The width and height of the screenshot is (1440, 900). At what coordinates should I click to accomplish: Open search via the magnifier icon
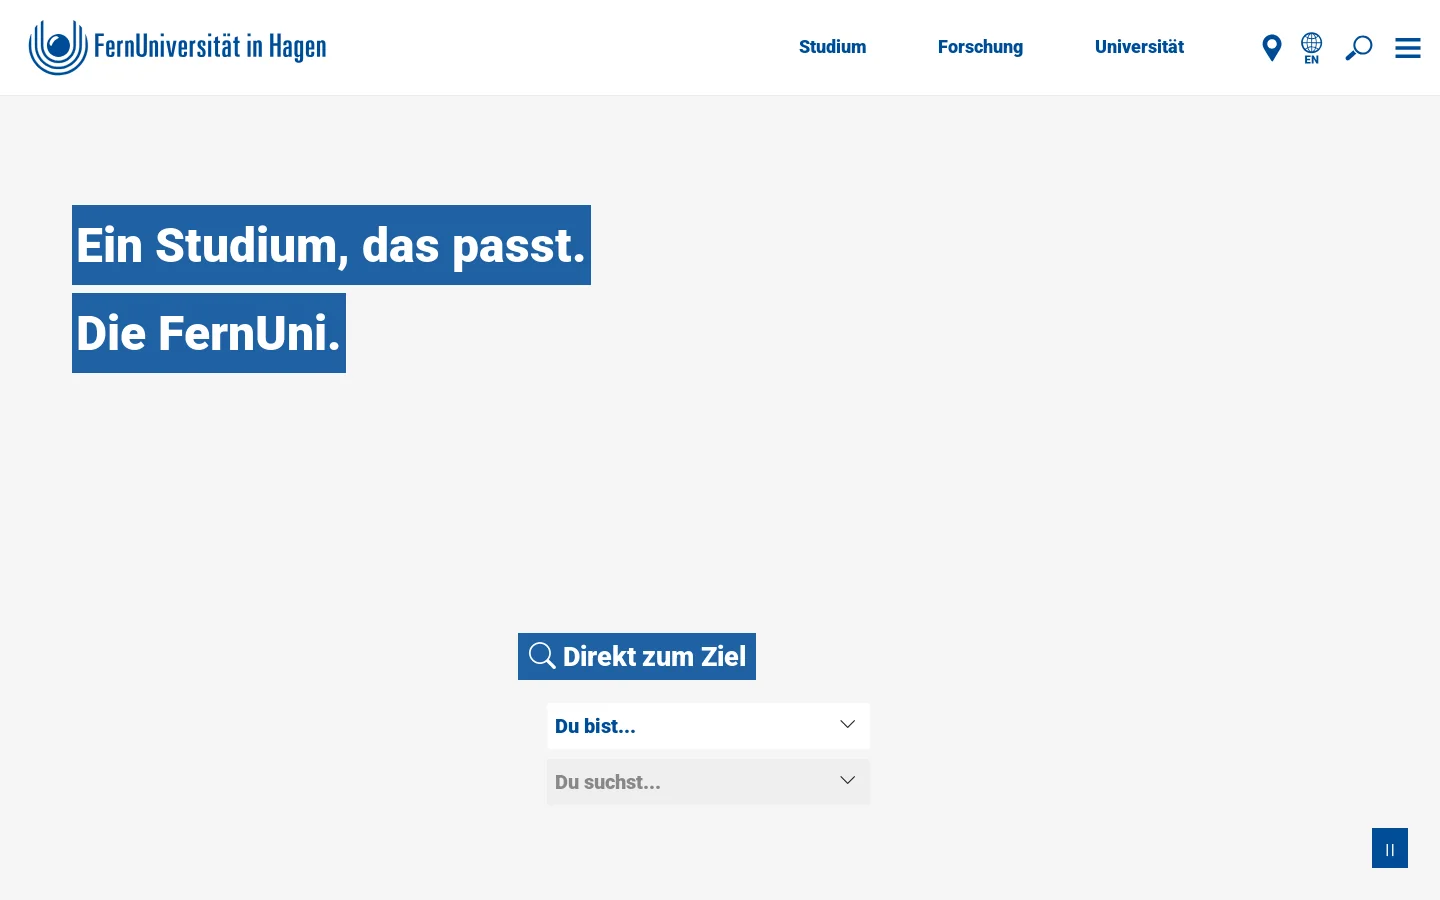pyautogui.click(x=1358, y=48)
